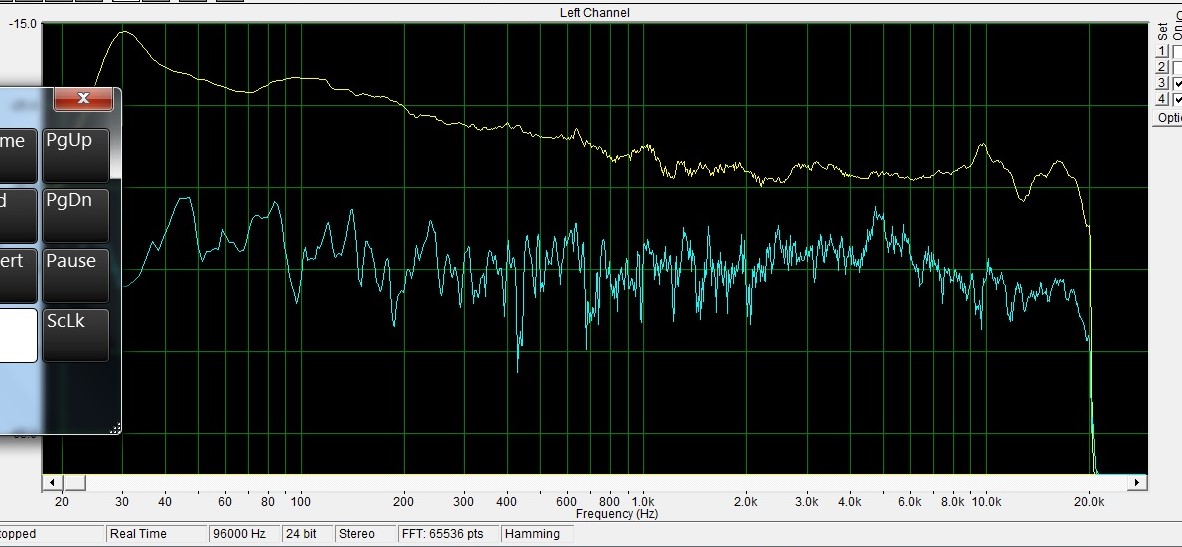Image resolution: width=1182 pixels, height=547 pixels.
Task: Click overlay Set button 2
Action: pos(1161,67)
